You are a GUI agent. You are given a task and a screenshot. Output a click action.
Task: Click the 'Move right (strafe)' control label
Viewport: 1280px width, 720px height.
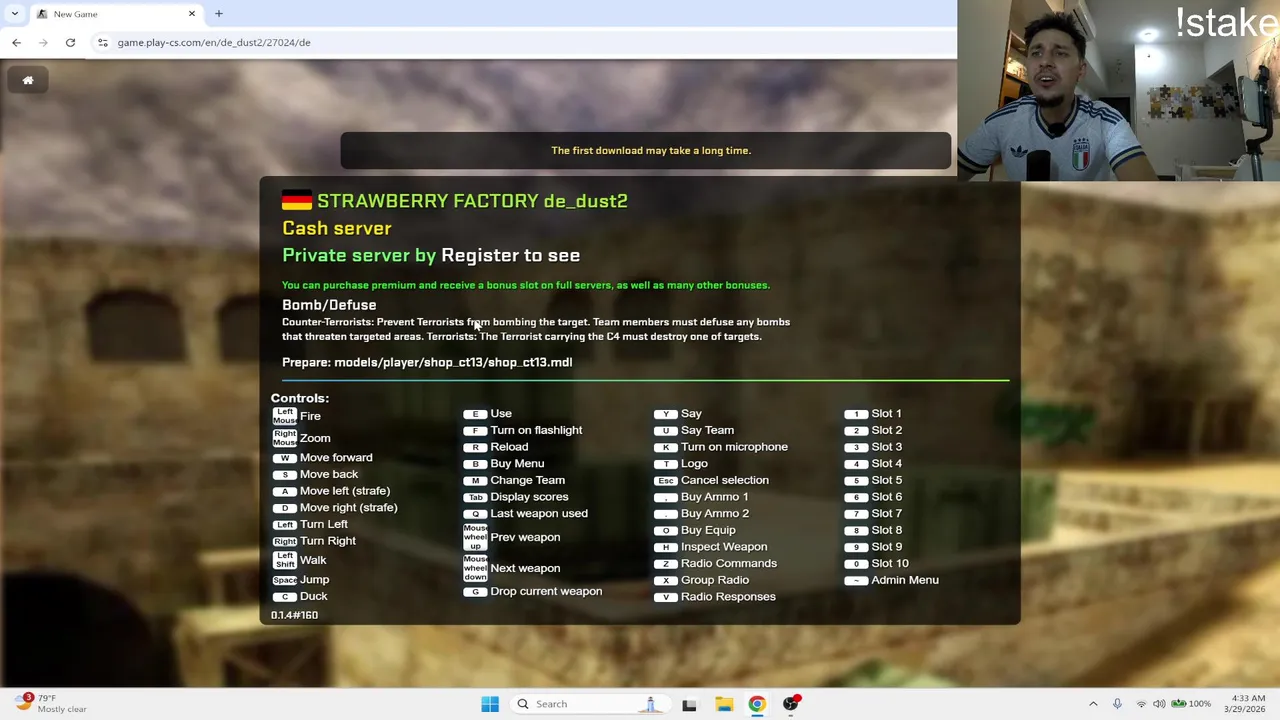click(x=348, y=507)
